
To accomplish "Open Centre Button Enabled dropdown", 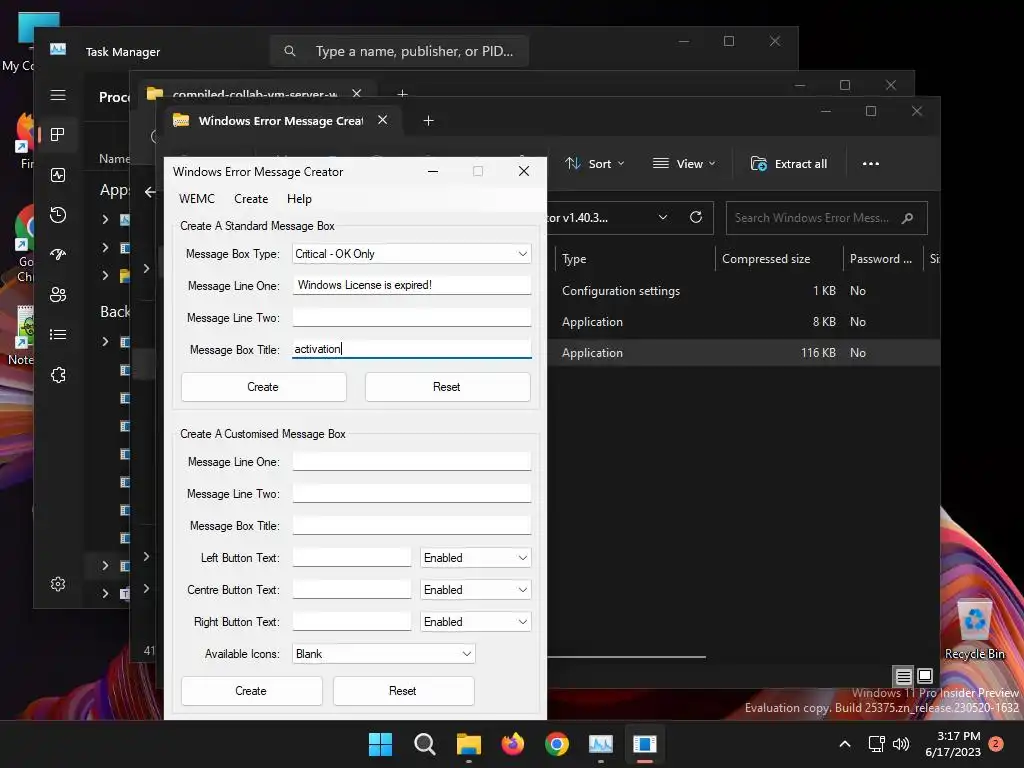I will [475, 590].
